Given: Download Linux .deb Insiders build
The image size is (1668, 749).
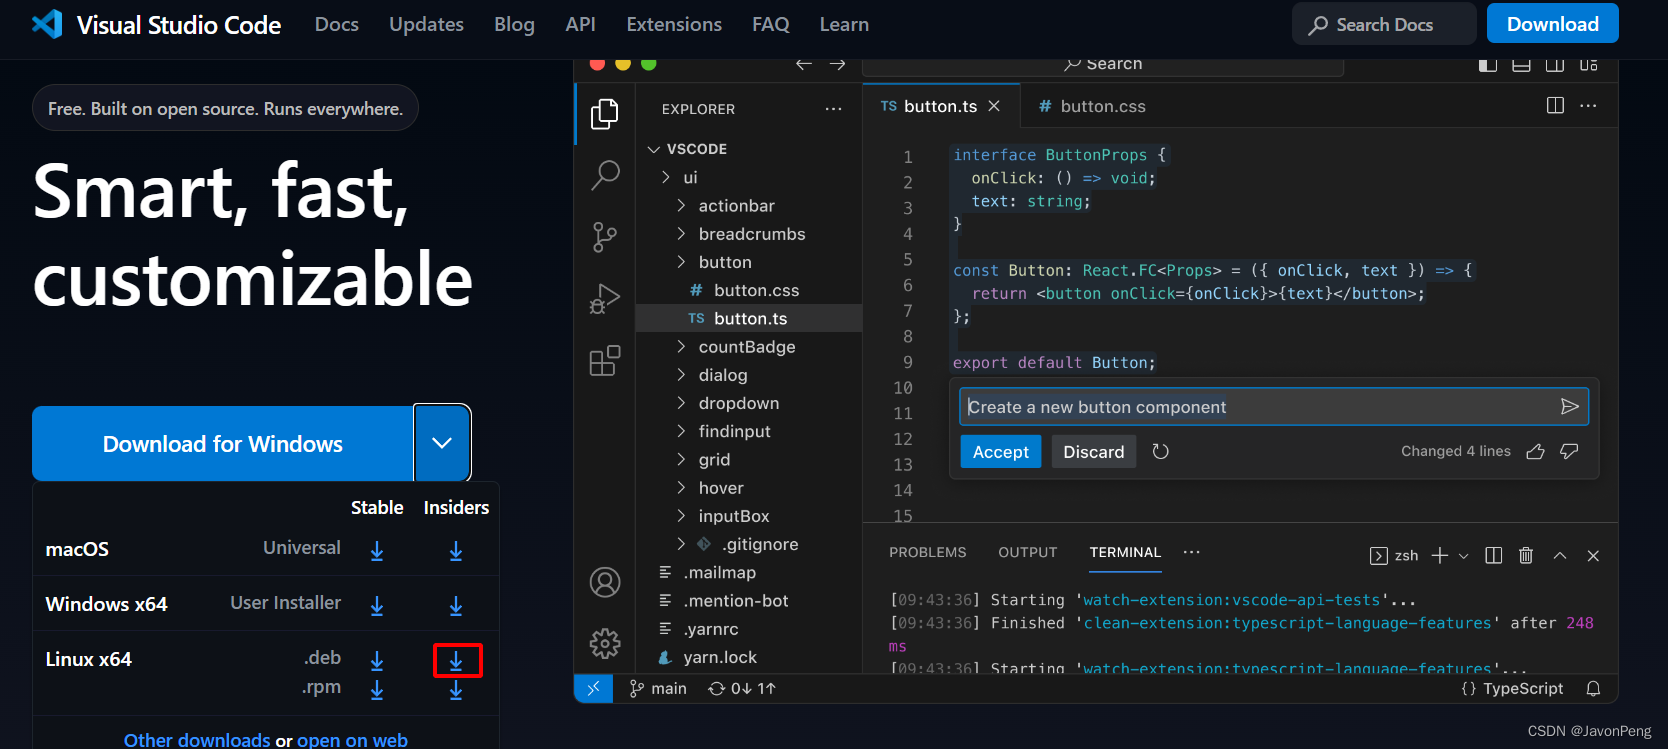Looking at the screenshot, I should [456, 661].
